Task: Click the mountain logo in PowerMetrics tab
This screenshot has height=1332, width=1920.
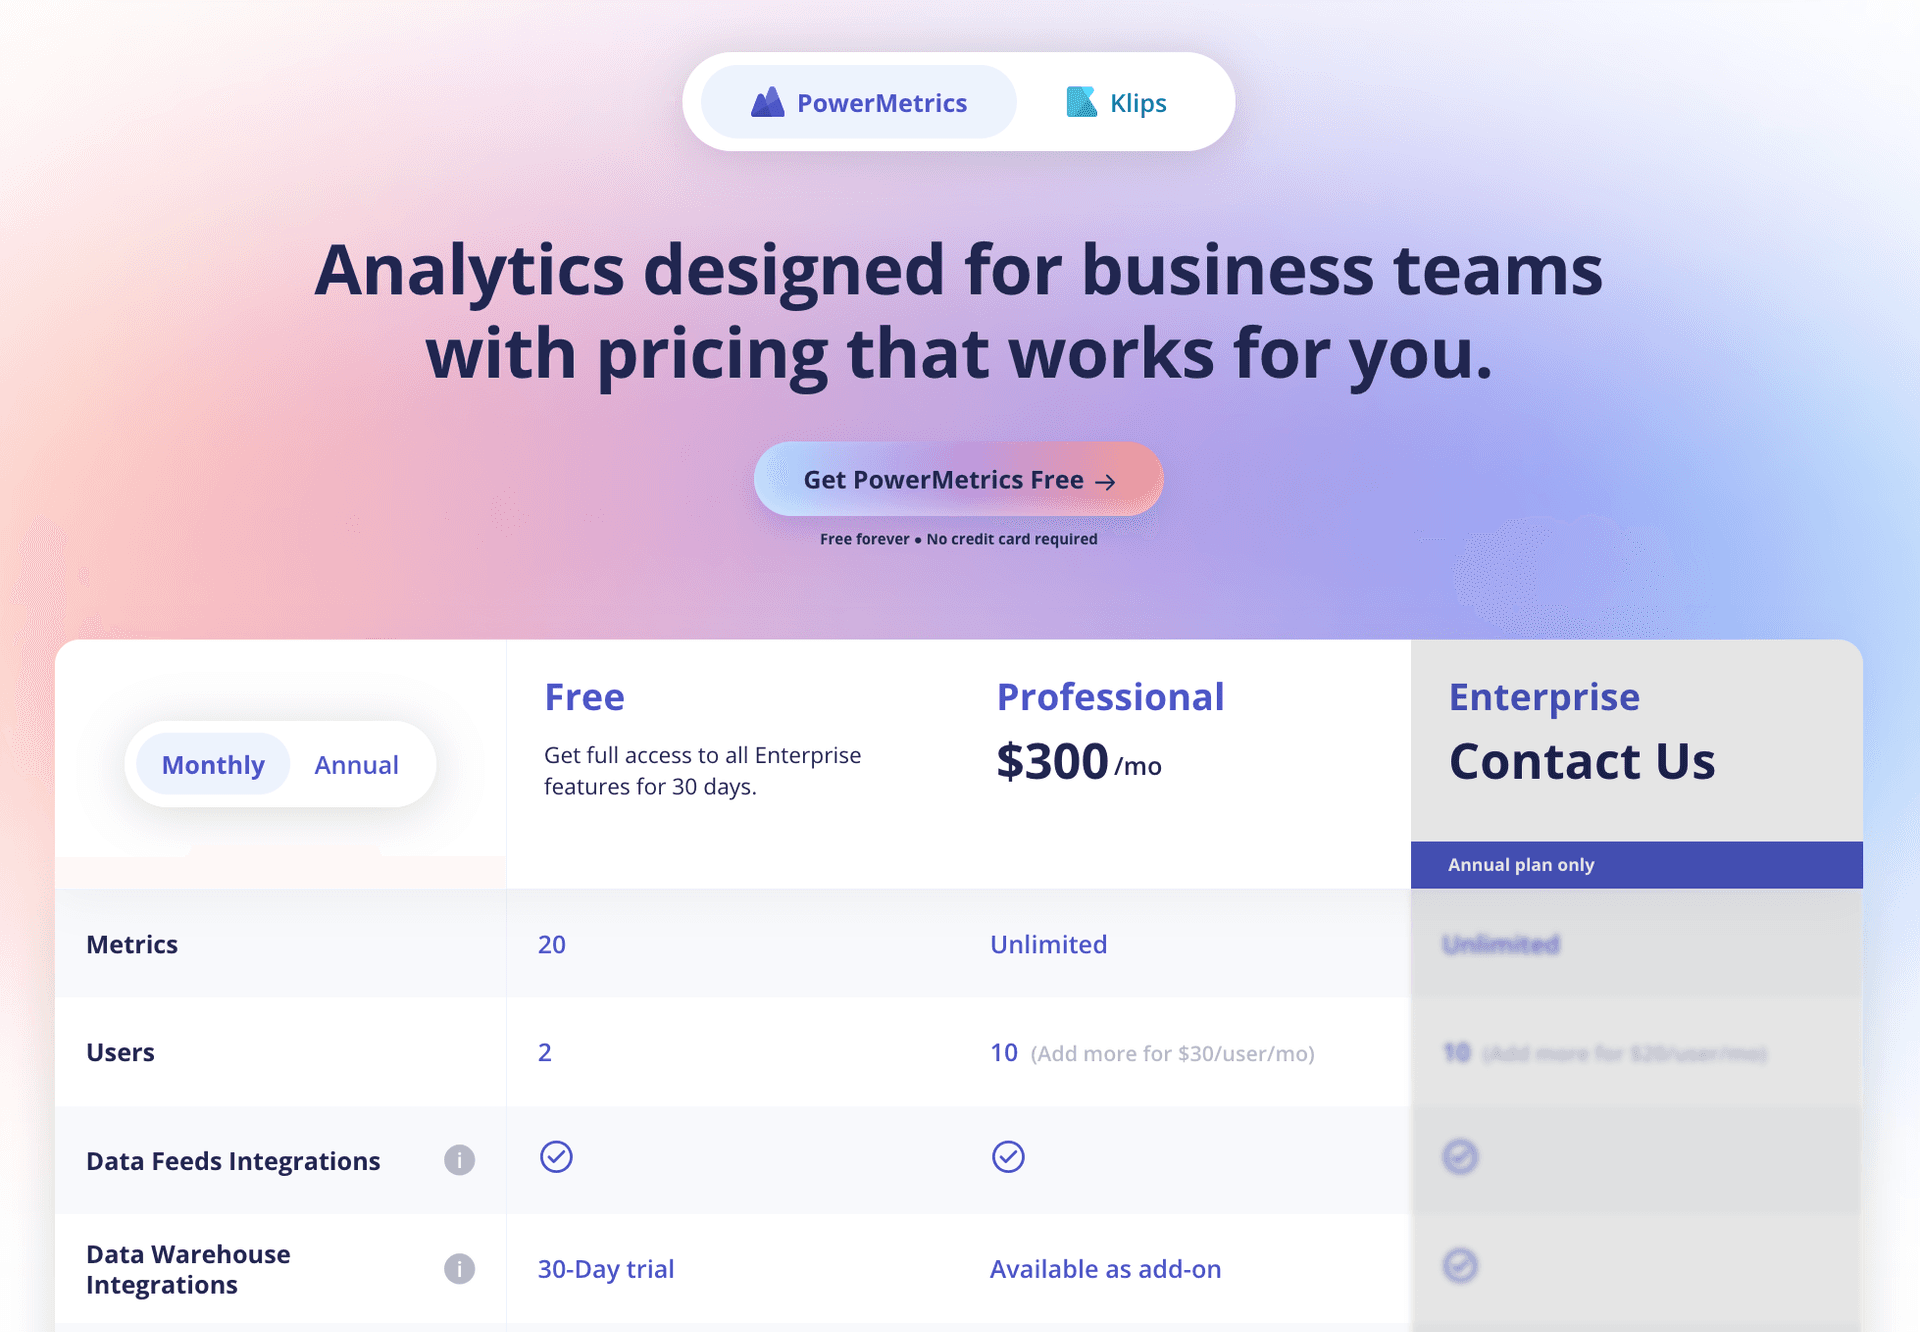Action: pyautogui.click(x=769, y=101)
